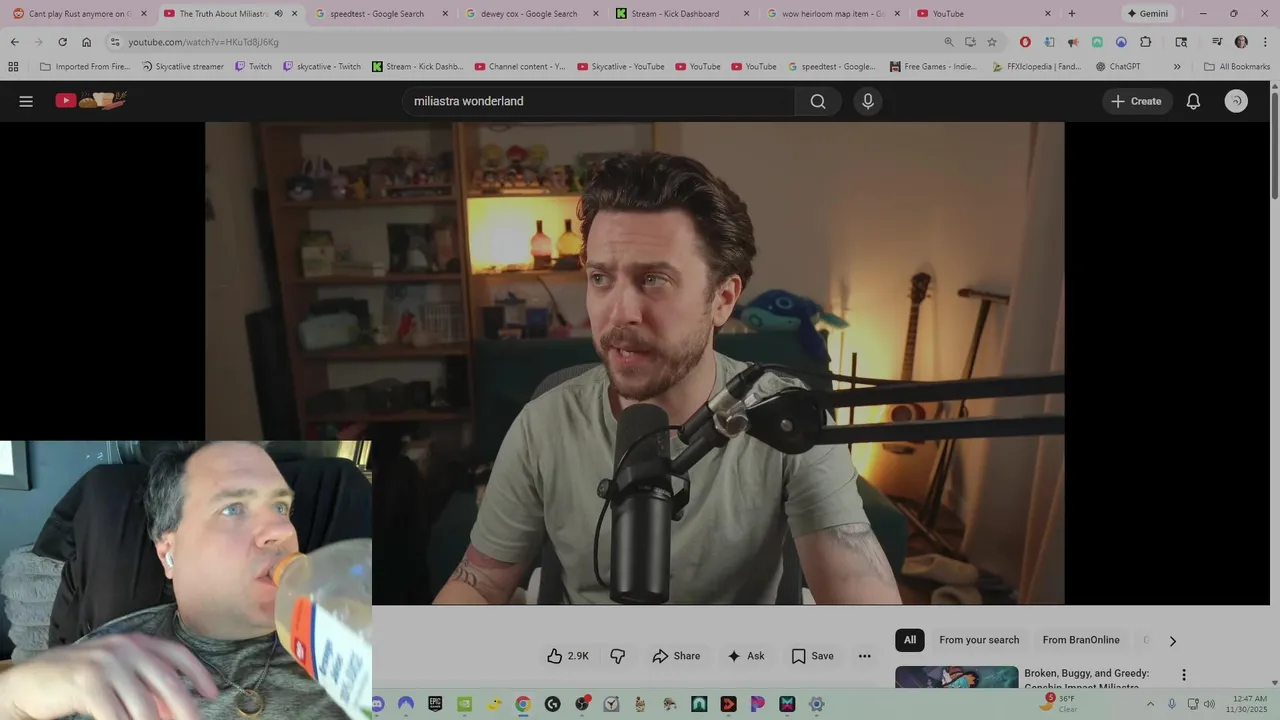Open the weather widget showing 36°F

point(1058,704)
